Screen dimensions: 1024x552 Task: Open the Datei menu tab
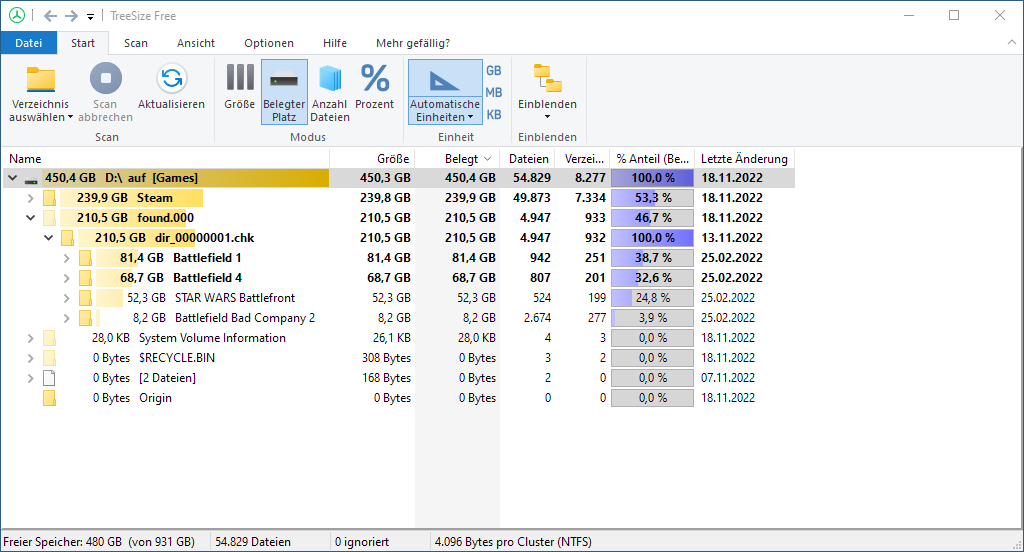coord(29,43)
